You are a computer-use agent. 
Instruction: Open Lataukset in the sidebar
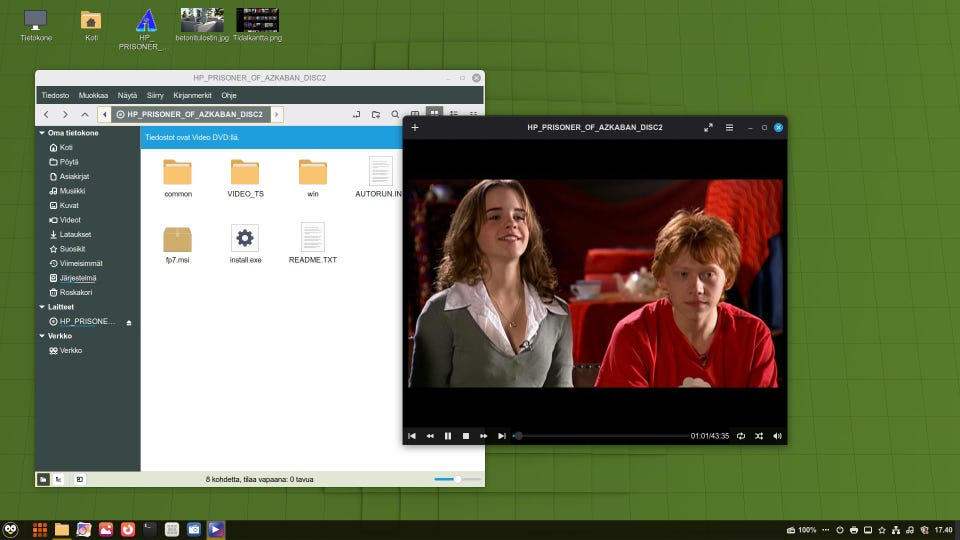(75, 234)
